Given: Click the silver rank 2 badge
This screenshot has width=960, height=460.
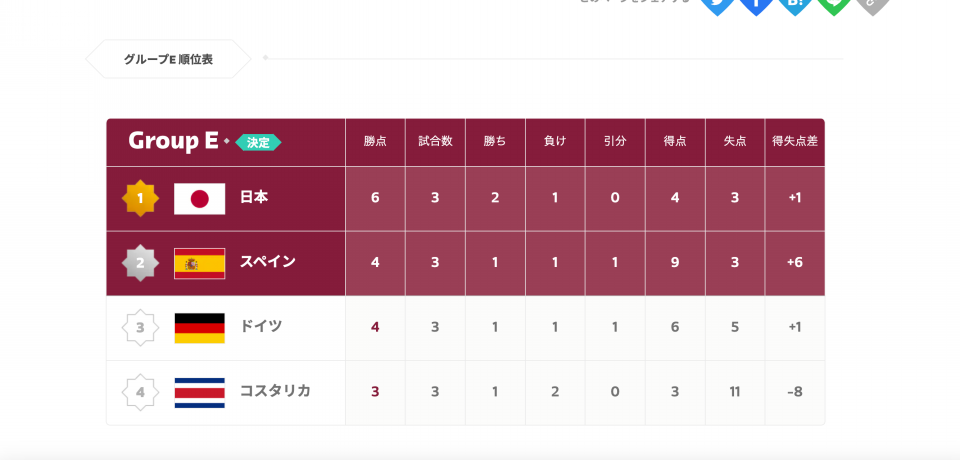Looking at the screenshot, I should (140, 263).
